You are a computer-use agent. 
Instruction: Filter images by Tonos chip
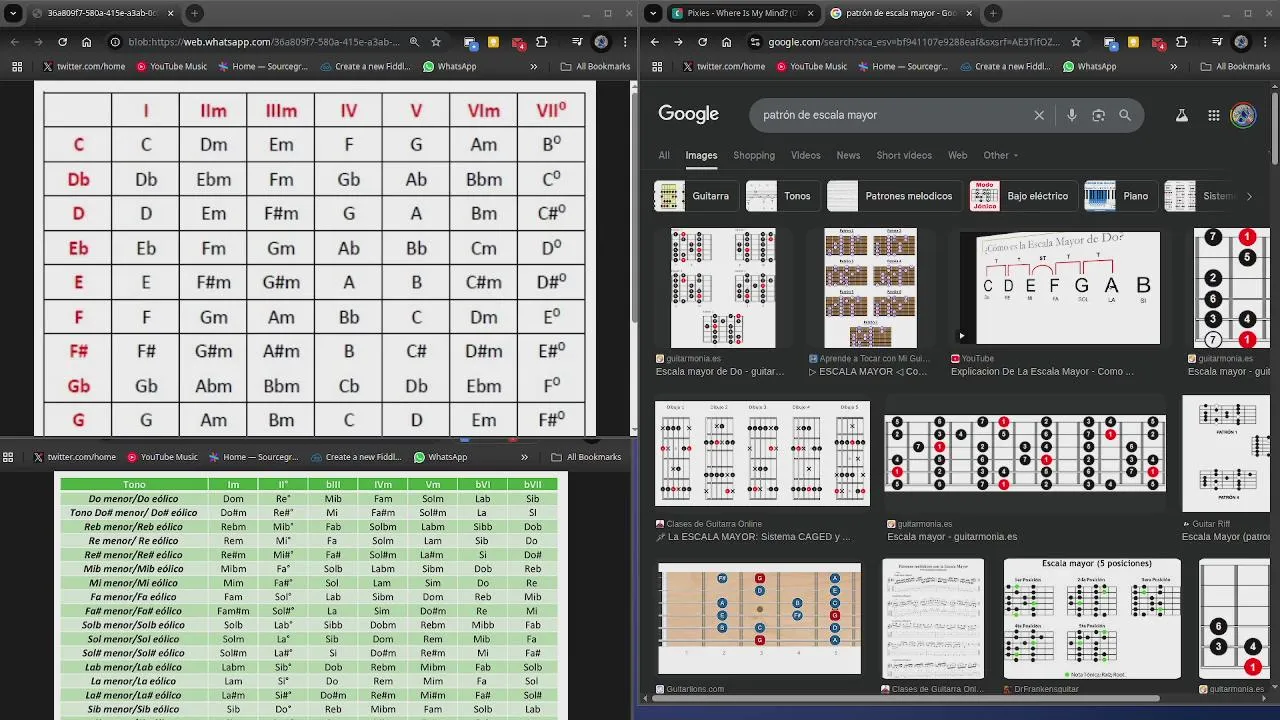tap(782, 196)
